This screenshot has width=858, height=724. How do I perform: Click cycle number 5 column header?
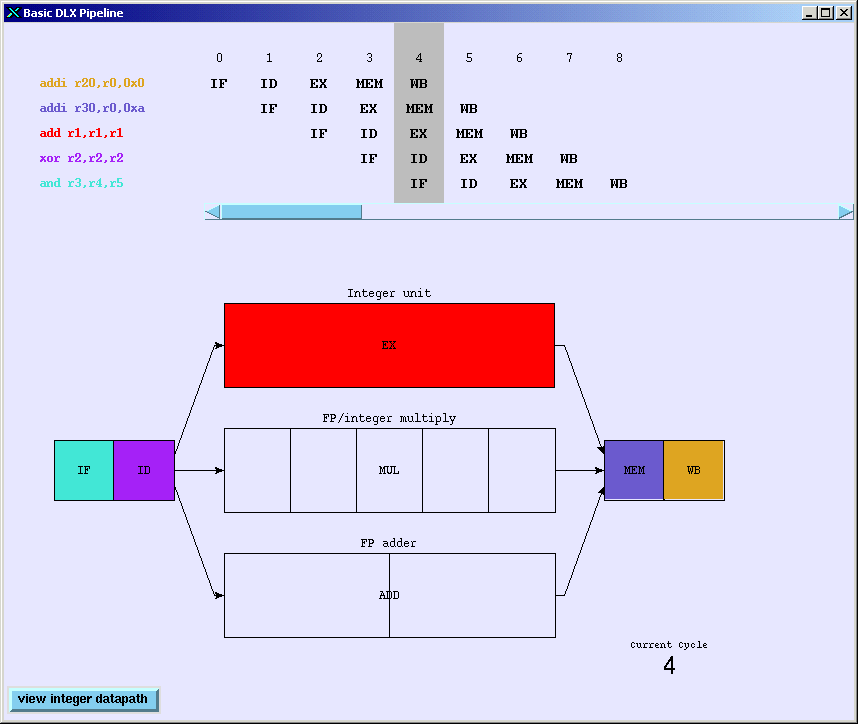469,58
